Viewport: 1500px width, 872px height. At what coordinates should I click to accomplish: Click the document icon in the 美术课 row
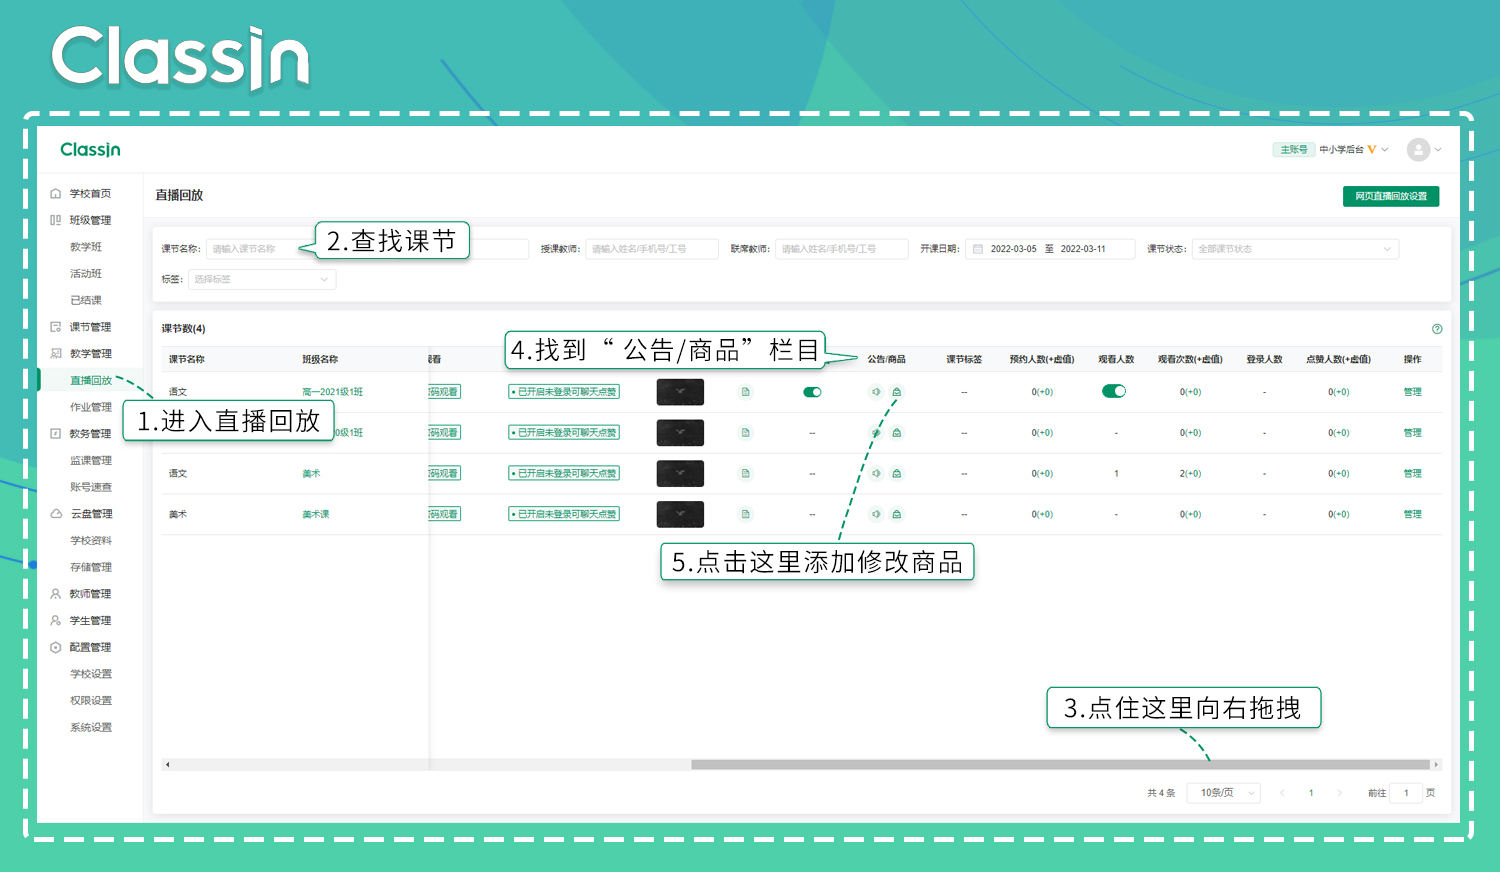click(x=745, y=514)
